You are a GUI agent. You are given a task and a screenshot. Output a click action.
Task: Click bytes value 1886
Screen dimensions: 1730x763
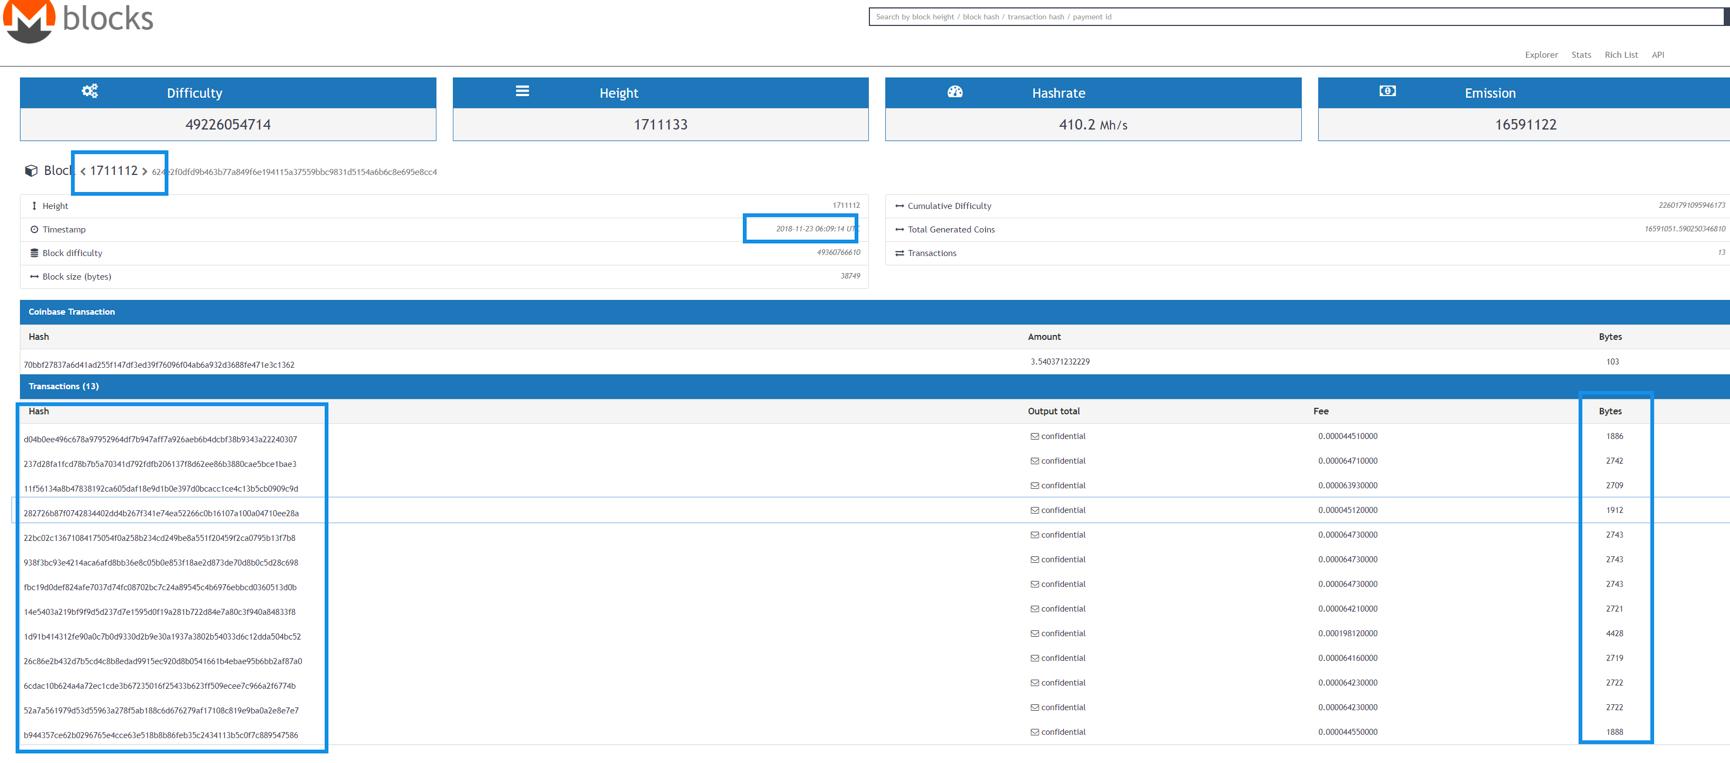click(x=1614, y=437)
